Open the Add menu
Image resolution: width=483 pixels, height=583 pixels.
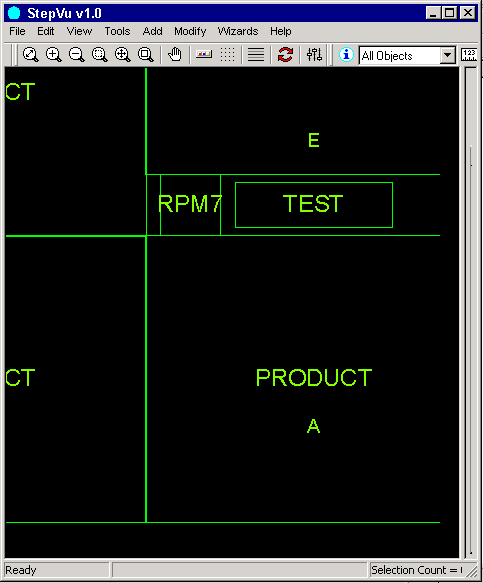coord(152,31)
